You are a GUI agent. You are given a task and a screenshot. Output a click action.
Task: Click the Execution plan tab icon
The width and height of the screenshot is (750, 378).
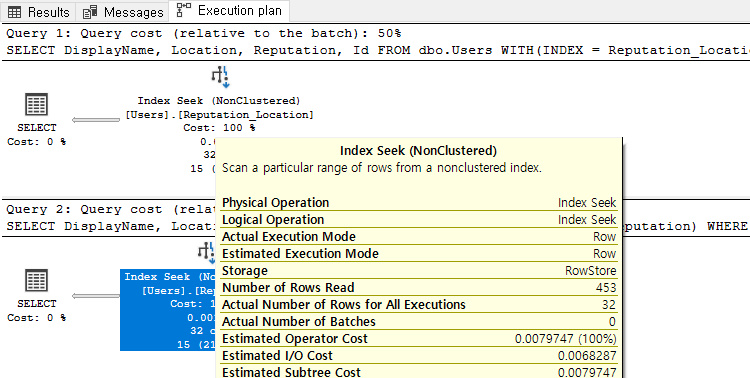coord(184,10)
